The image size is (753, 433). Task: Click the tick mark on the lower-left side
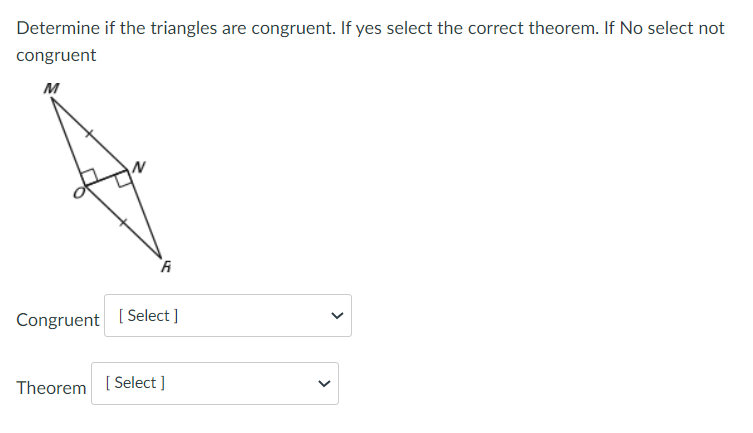coord(122,224)
